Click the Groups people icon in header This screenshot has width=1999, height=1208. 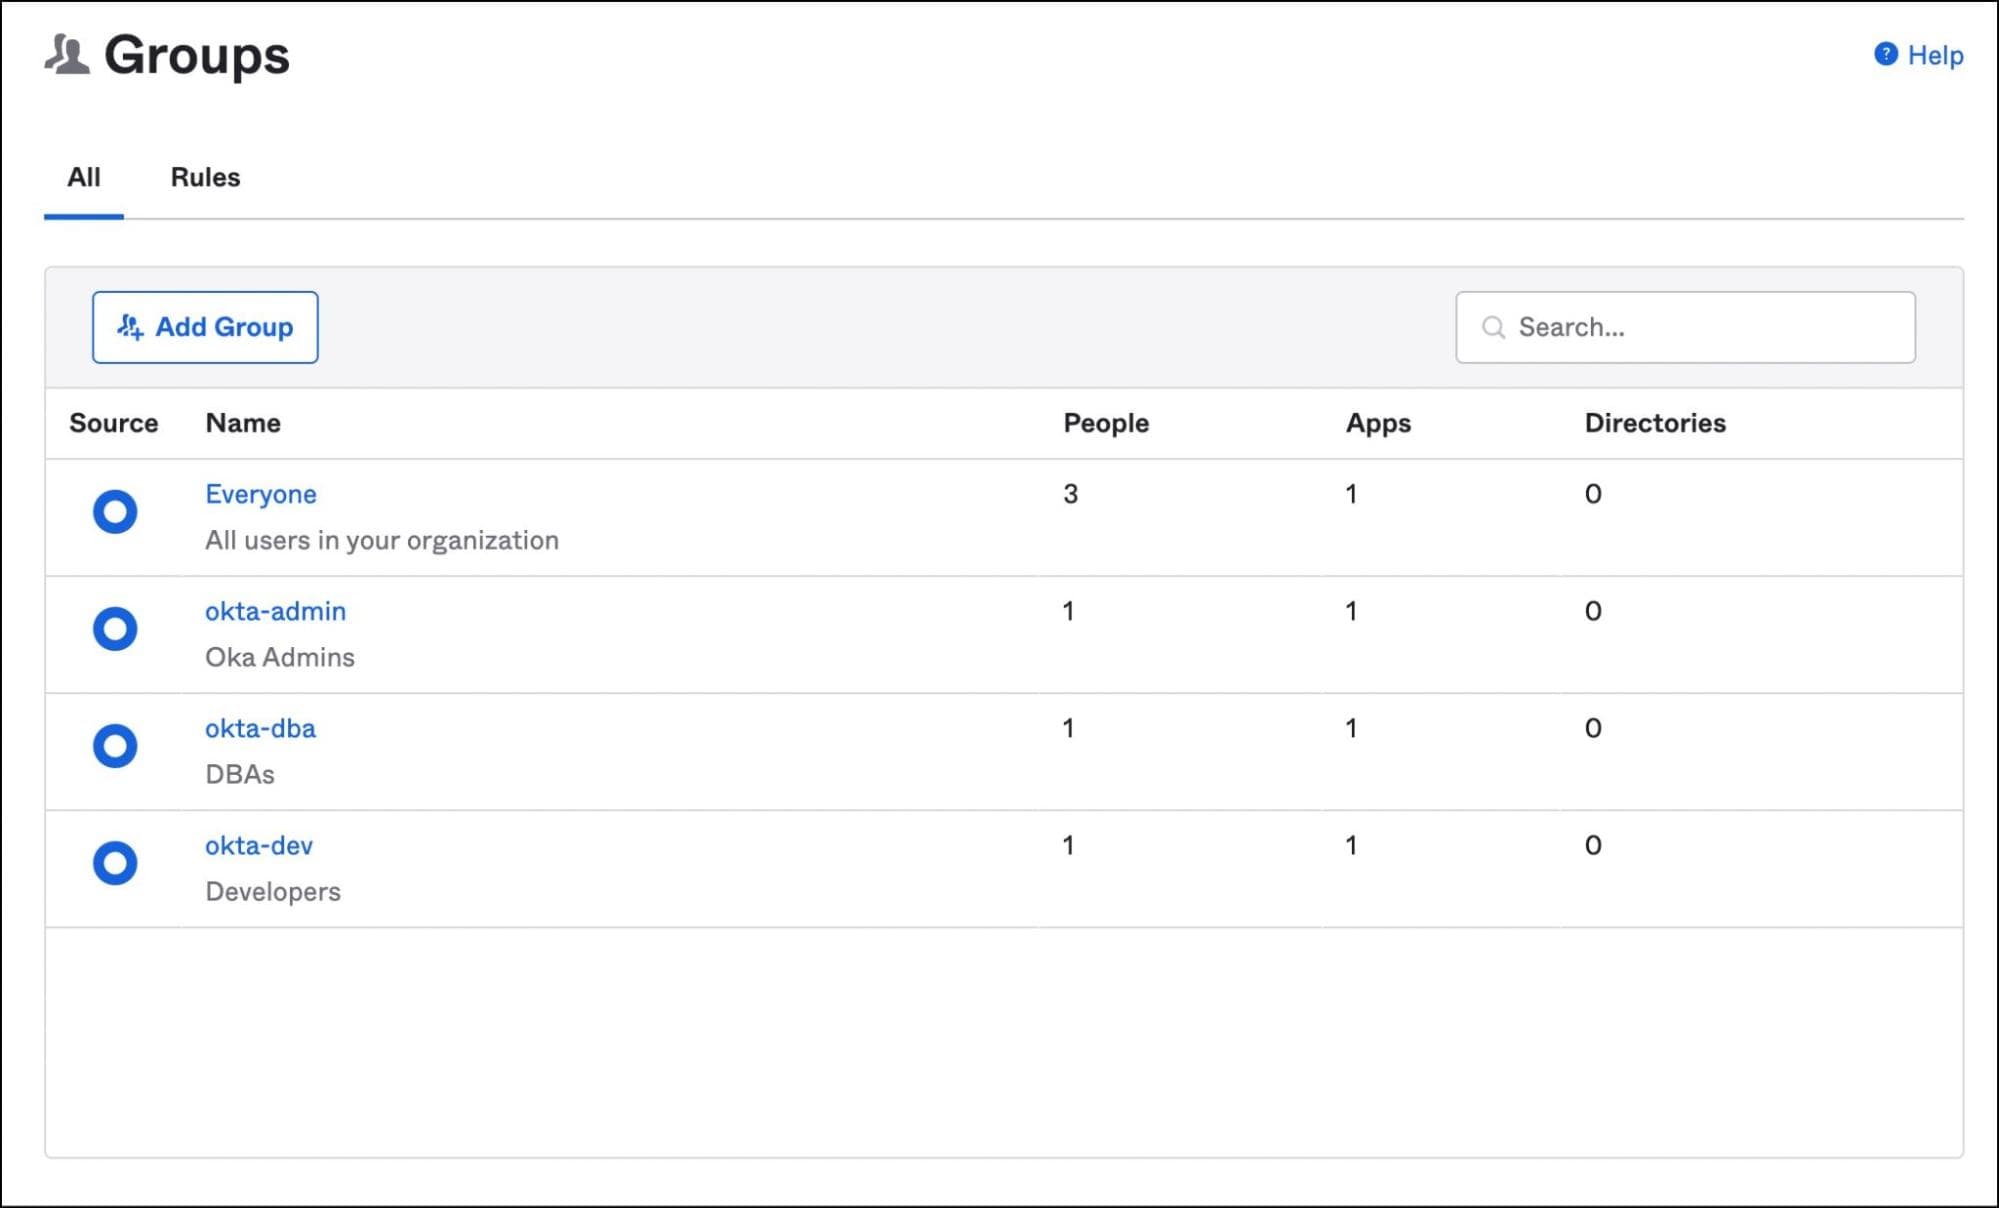tap(66, 55)
